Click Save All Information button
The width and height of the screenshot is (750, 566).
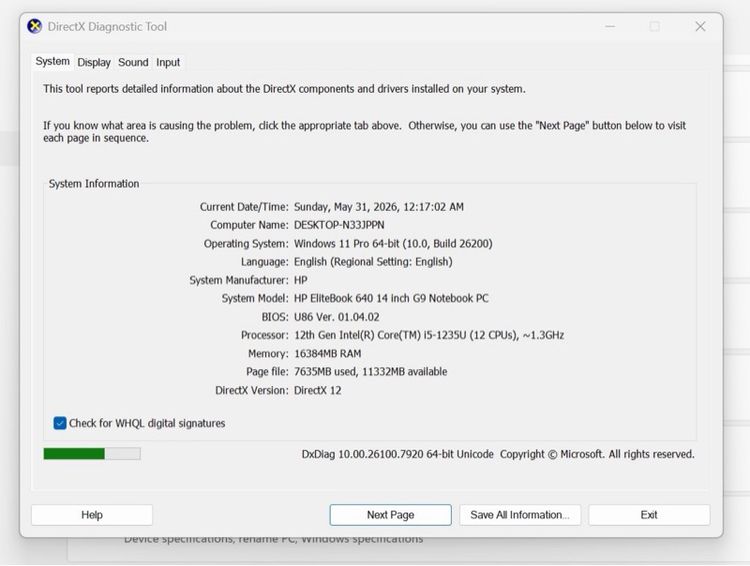pyautogui.click(x=520, y=515)
